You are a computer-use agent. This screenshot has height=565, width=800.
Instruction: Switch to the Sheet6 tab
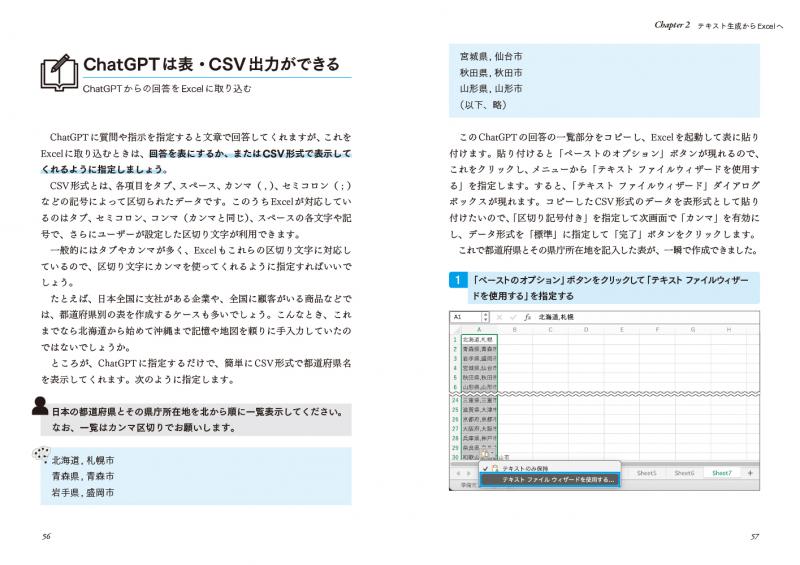point(684,473)
